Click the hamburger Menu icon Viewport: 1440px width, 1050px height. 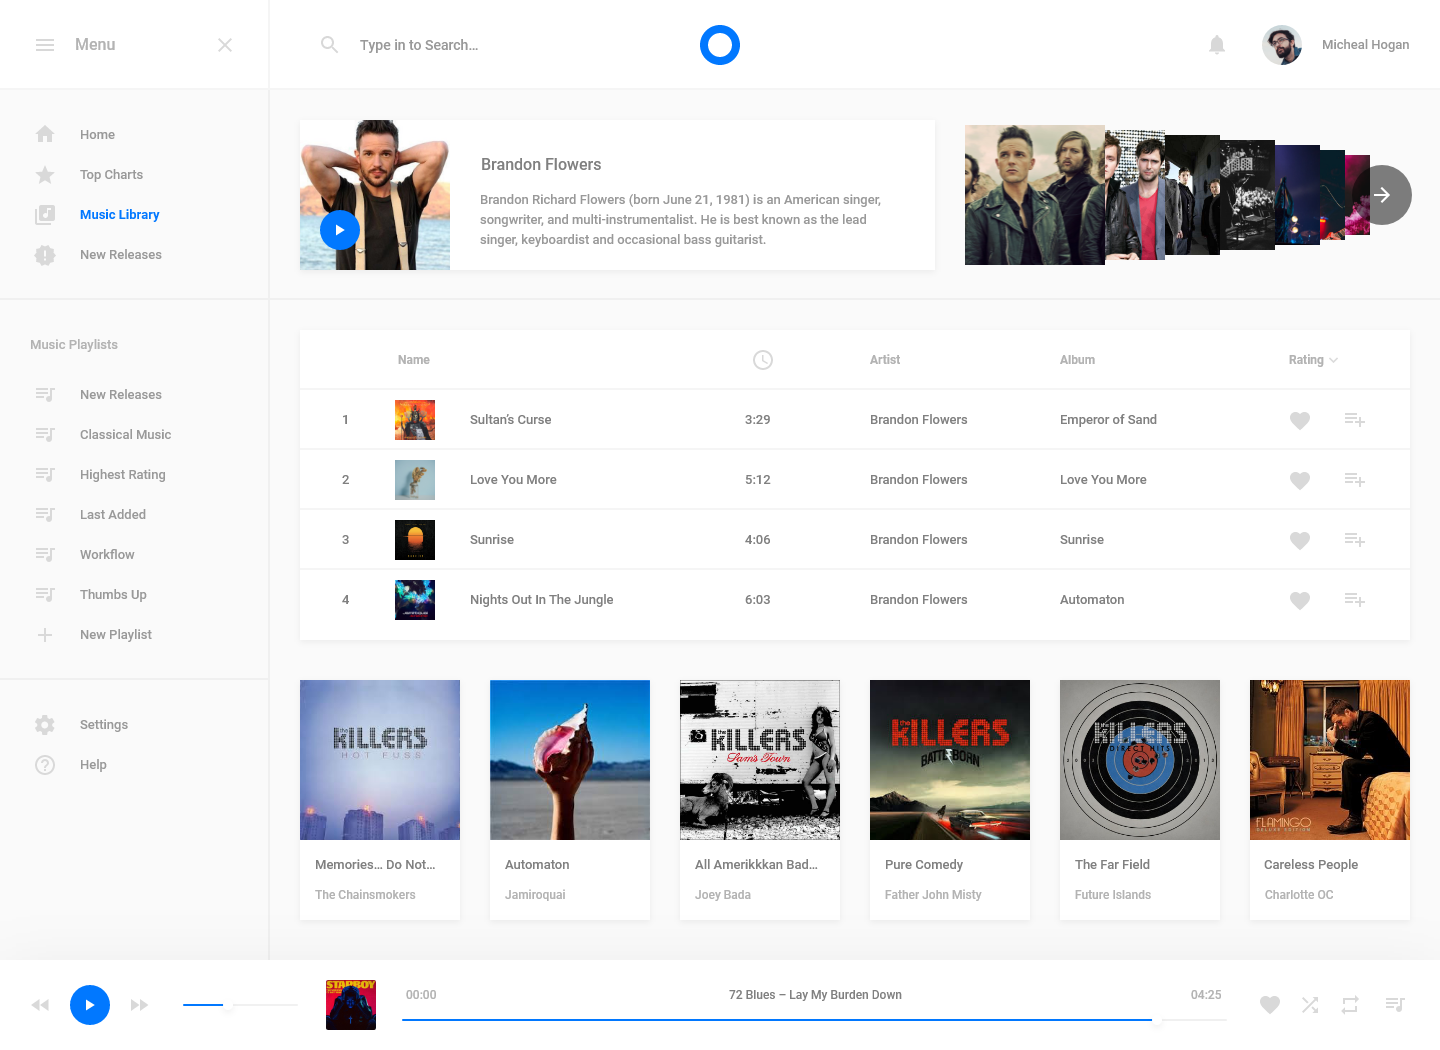[x=45, y=45]
